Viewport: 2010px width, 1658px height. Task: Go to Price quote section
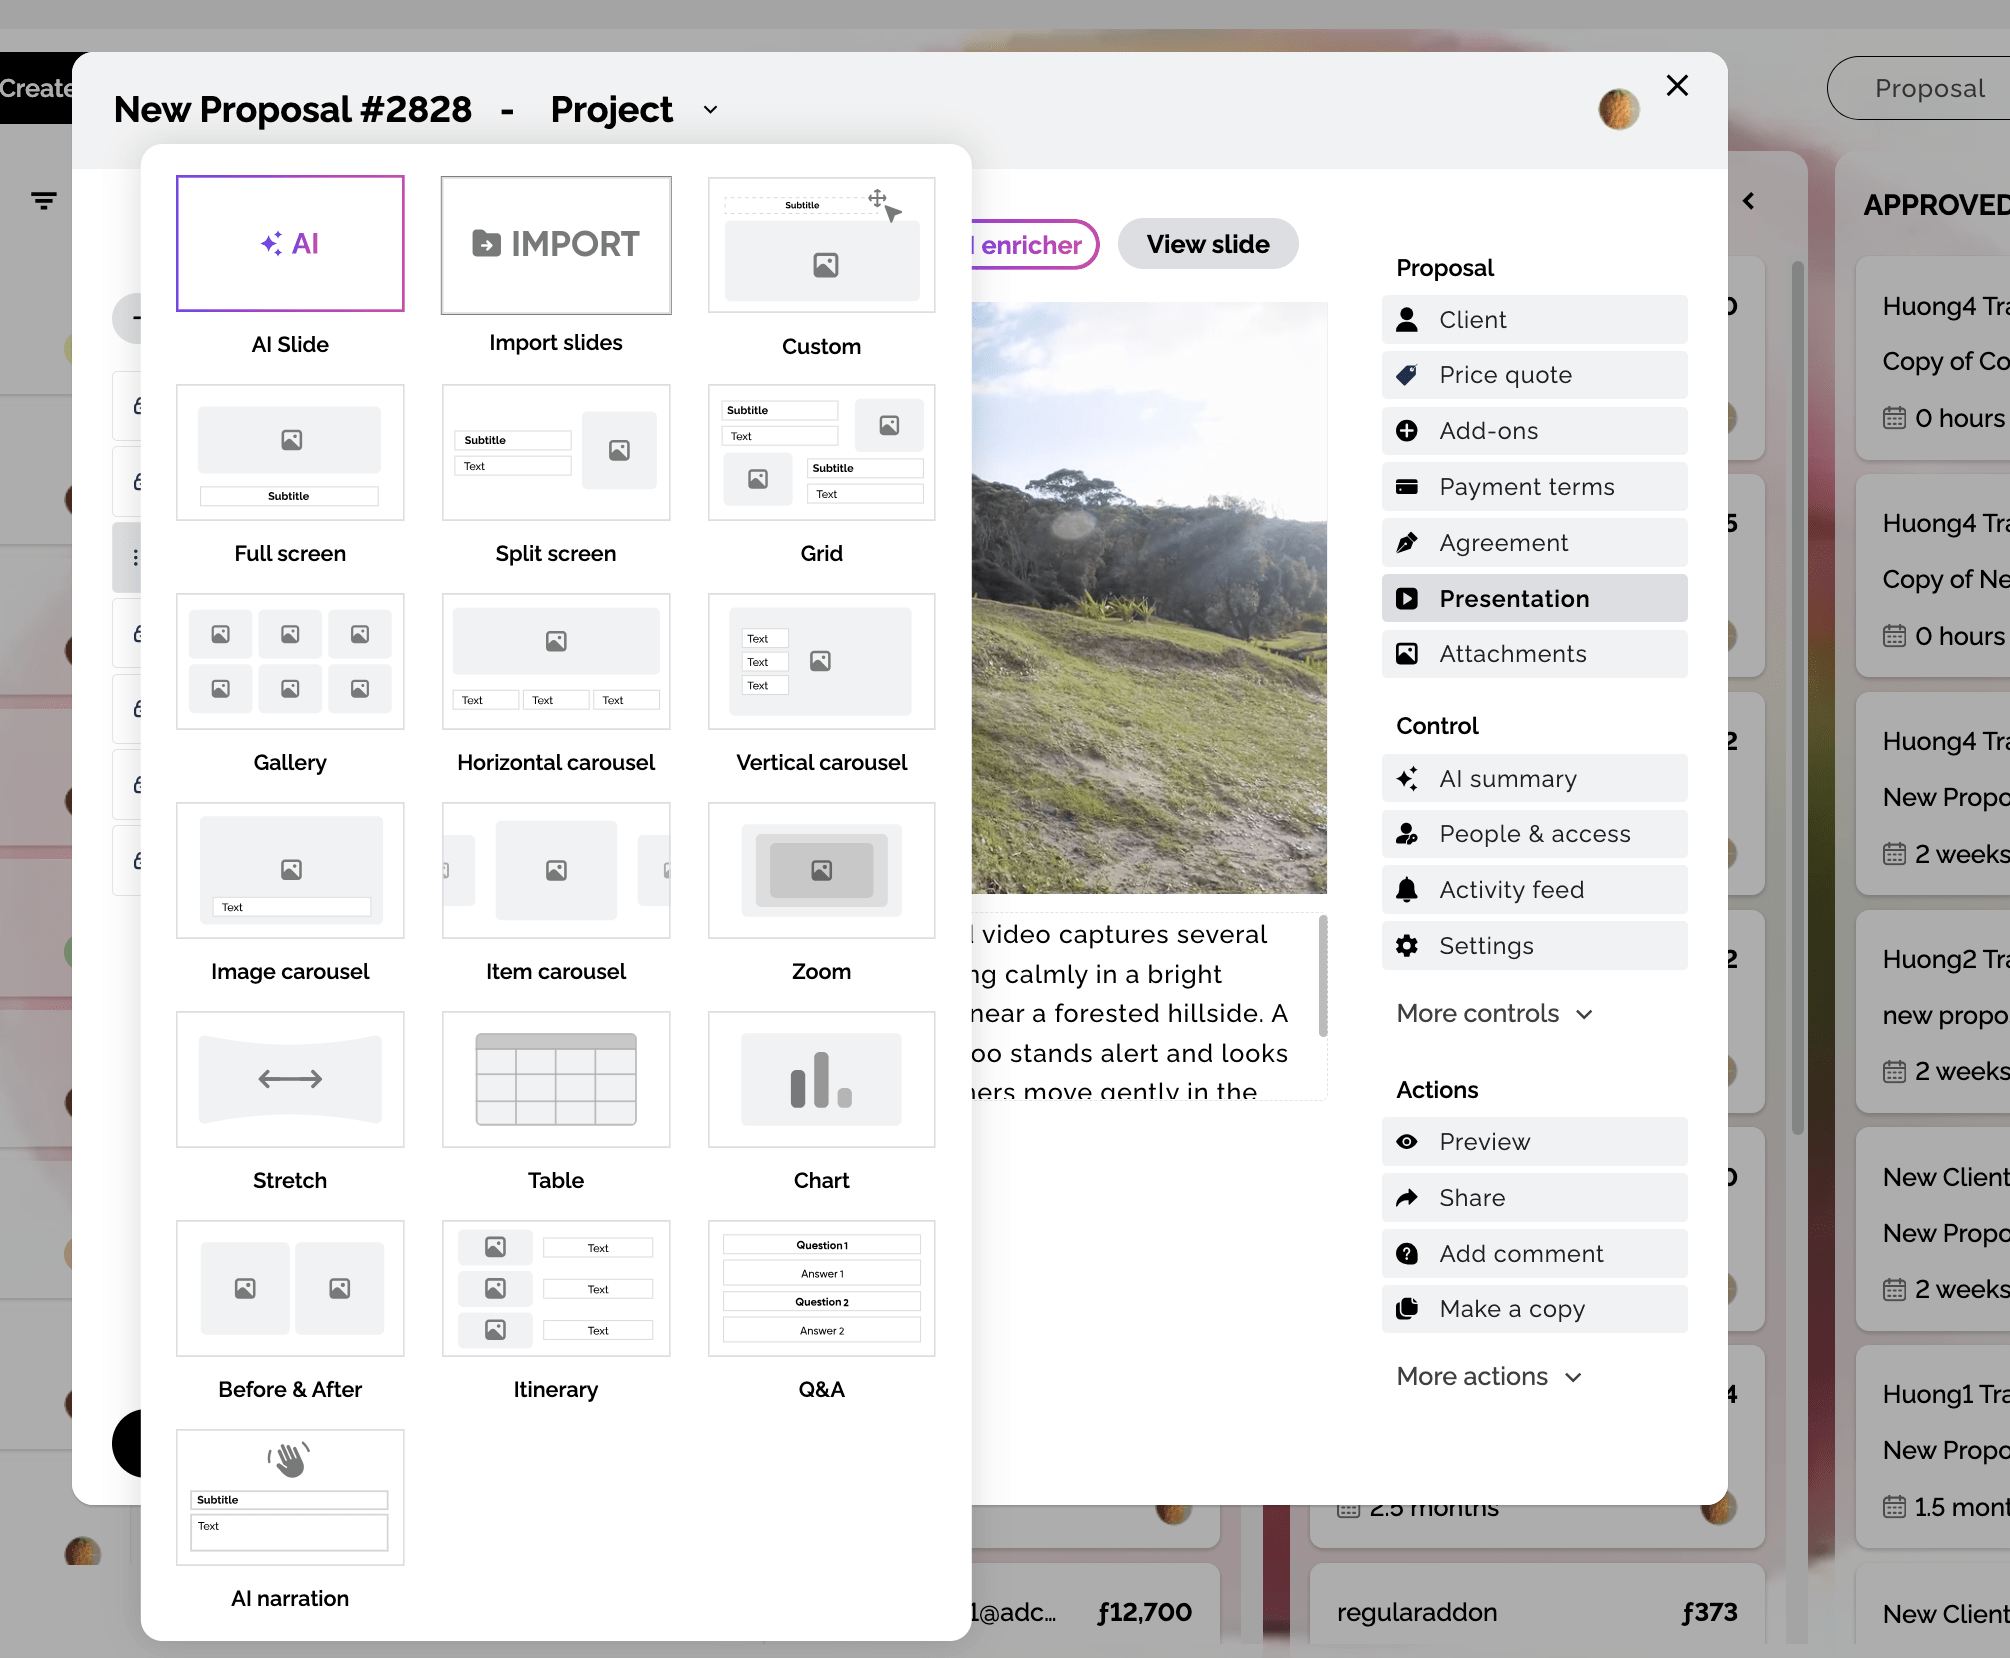click(1534, 375)
